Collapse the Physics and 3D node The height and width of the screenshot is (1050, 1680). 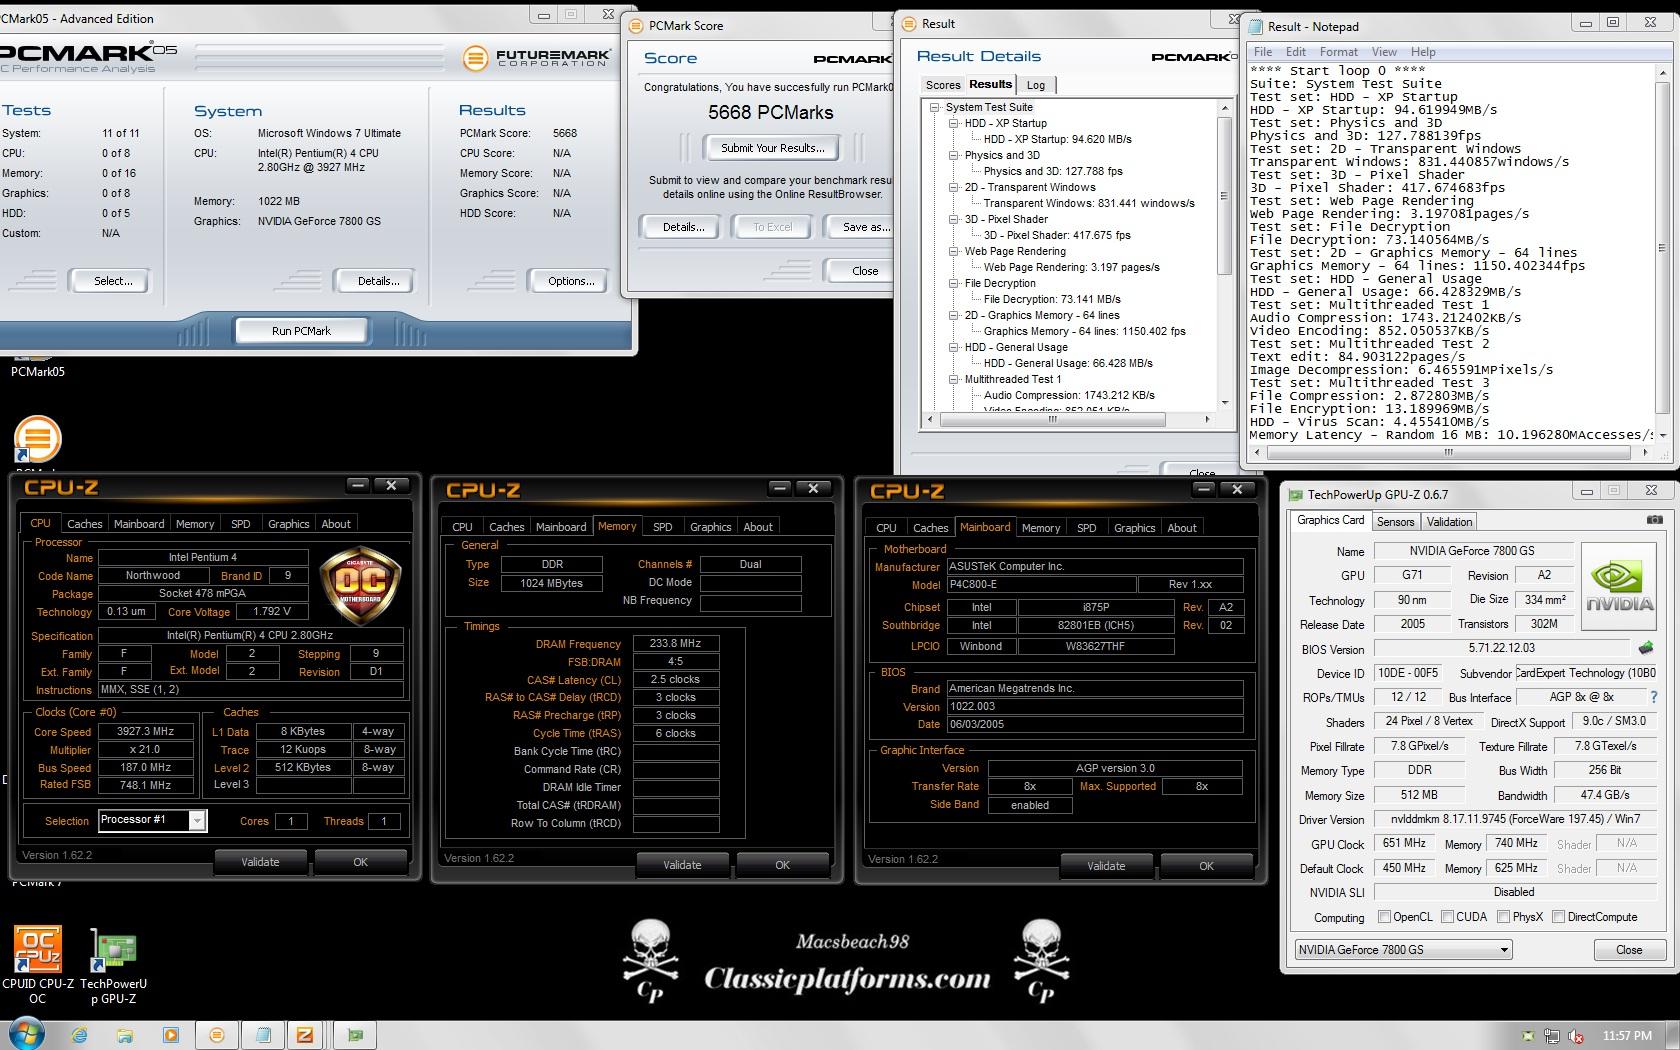954,155
